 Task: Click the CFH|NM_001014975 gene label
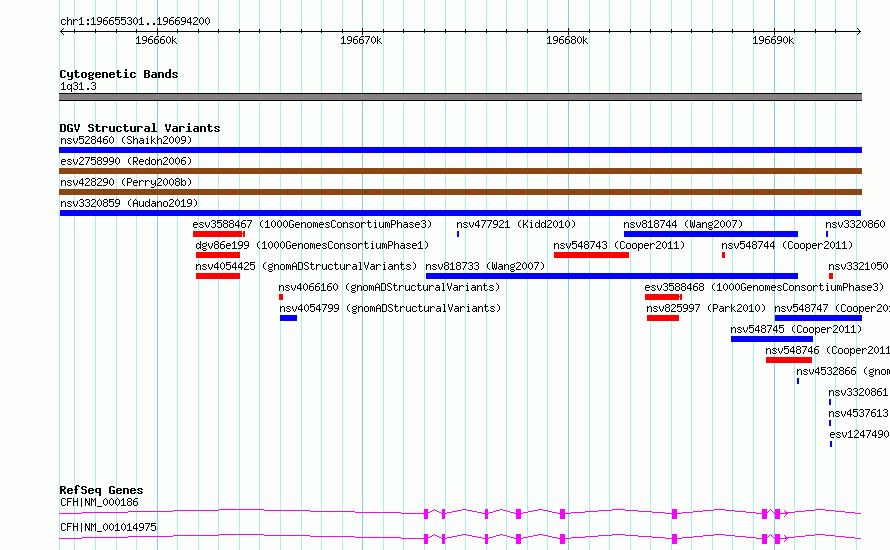108,527
